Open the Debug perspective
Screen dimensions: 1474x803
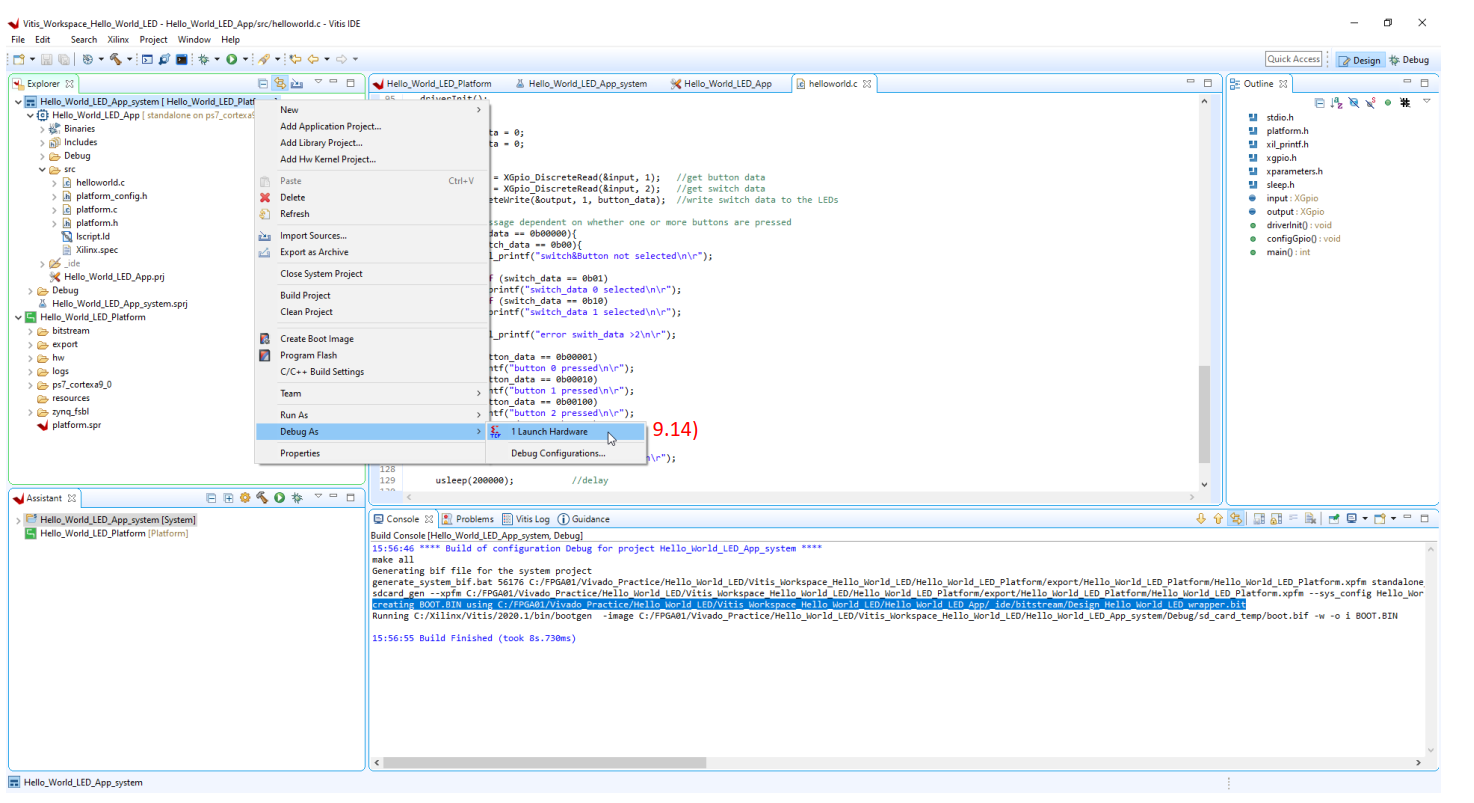(x=1408, y=60)
